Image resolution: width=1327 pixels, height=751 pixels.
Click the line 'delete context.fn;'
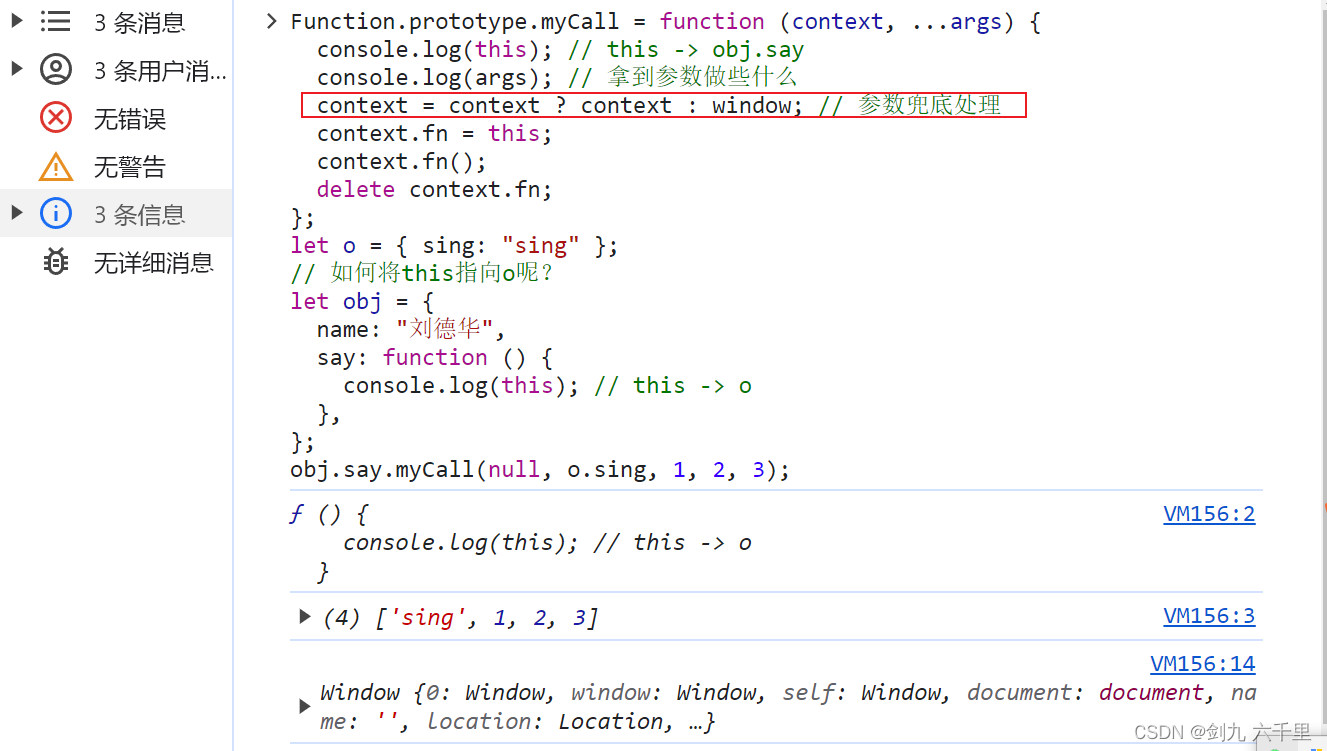434,190
